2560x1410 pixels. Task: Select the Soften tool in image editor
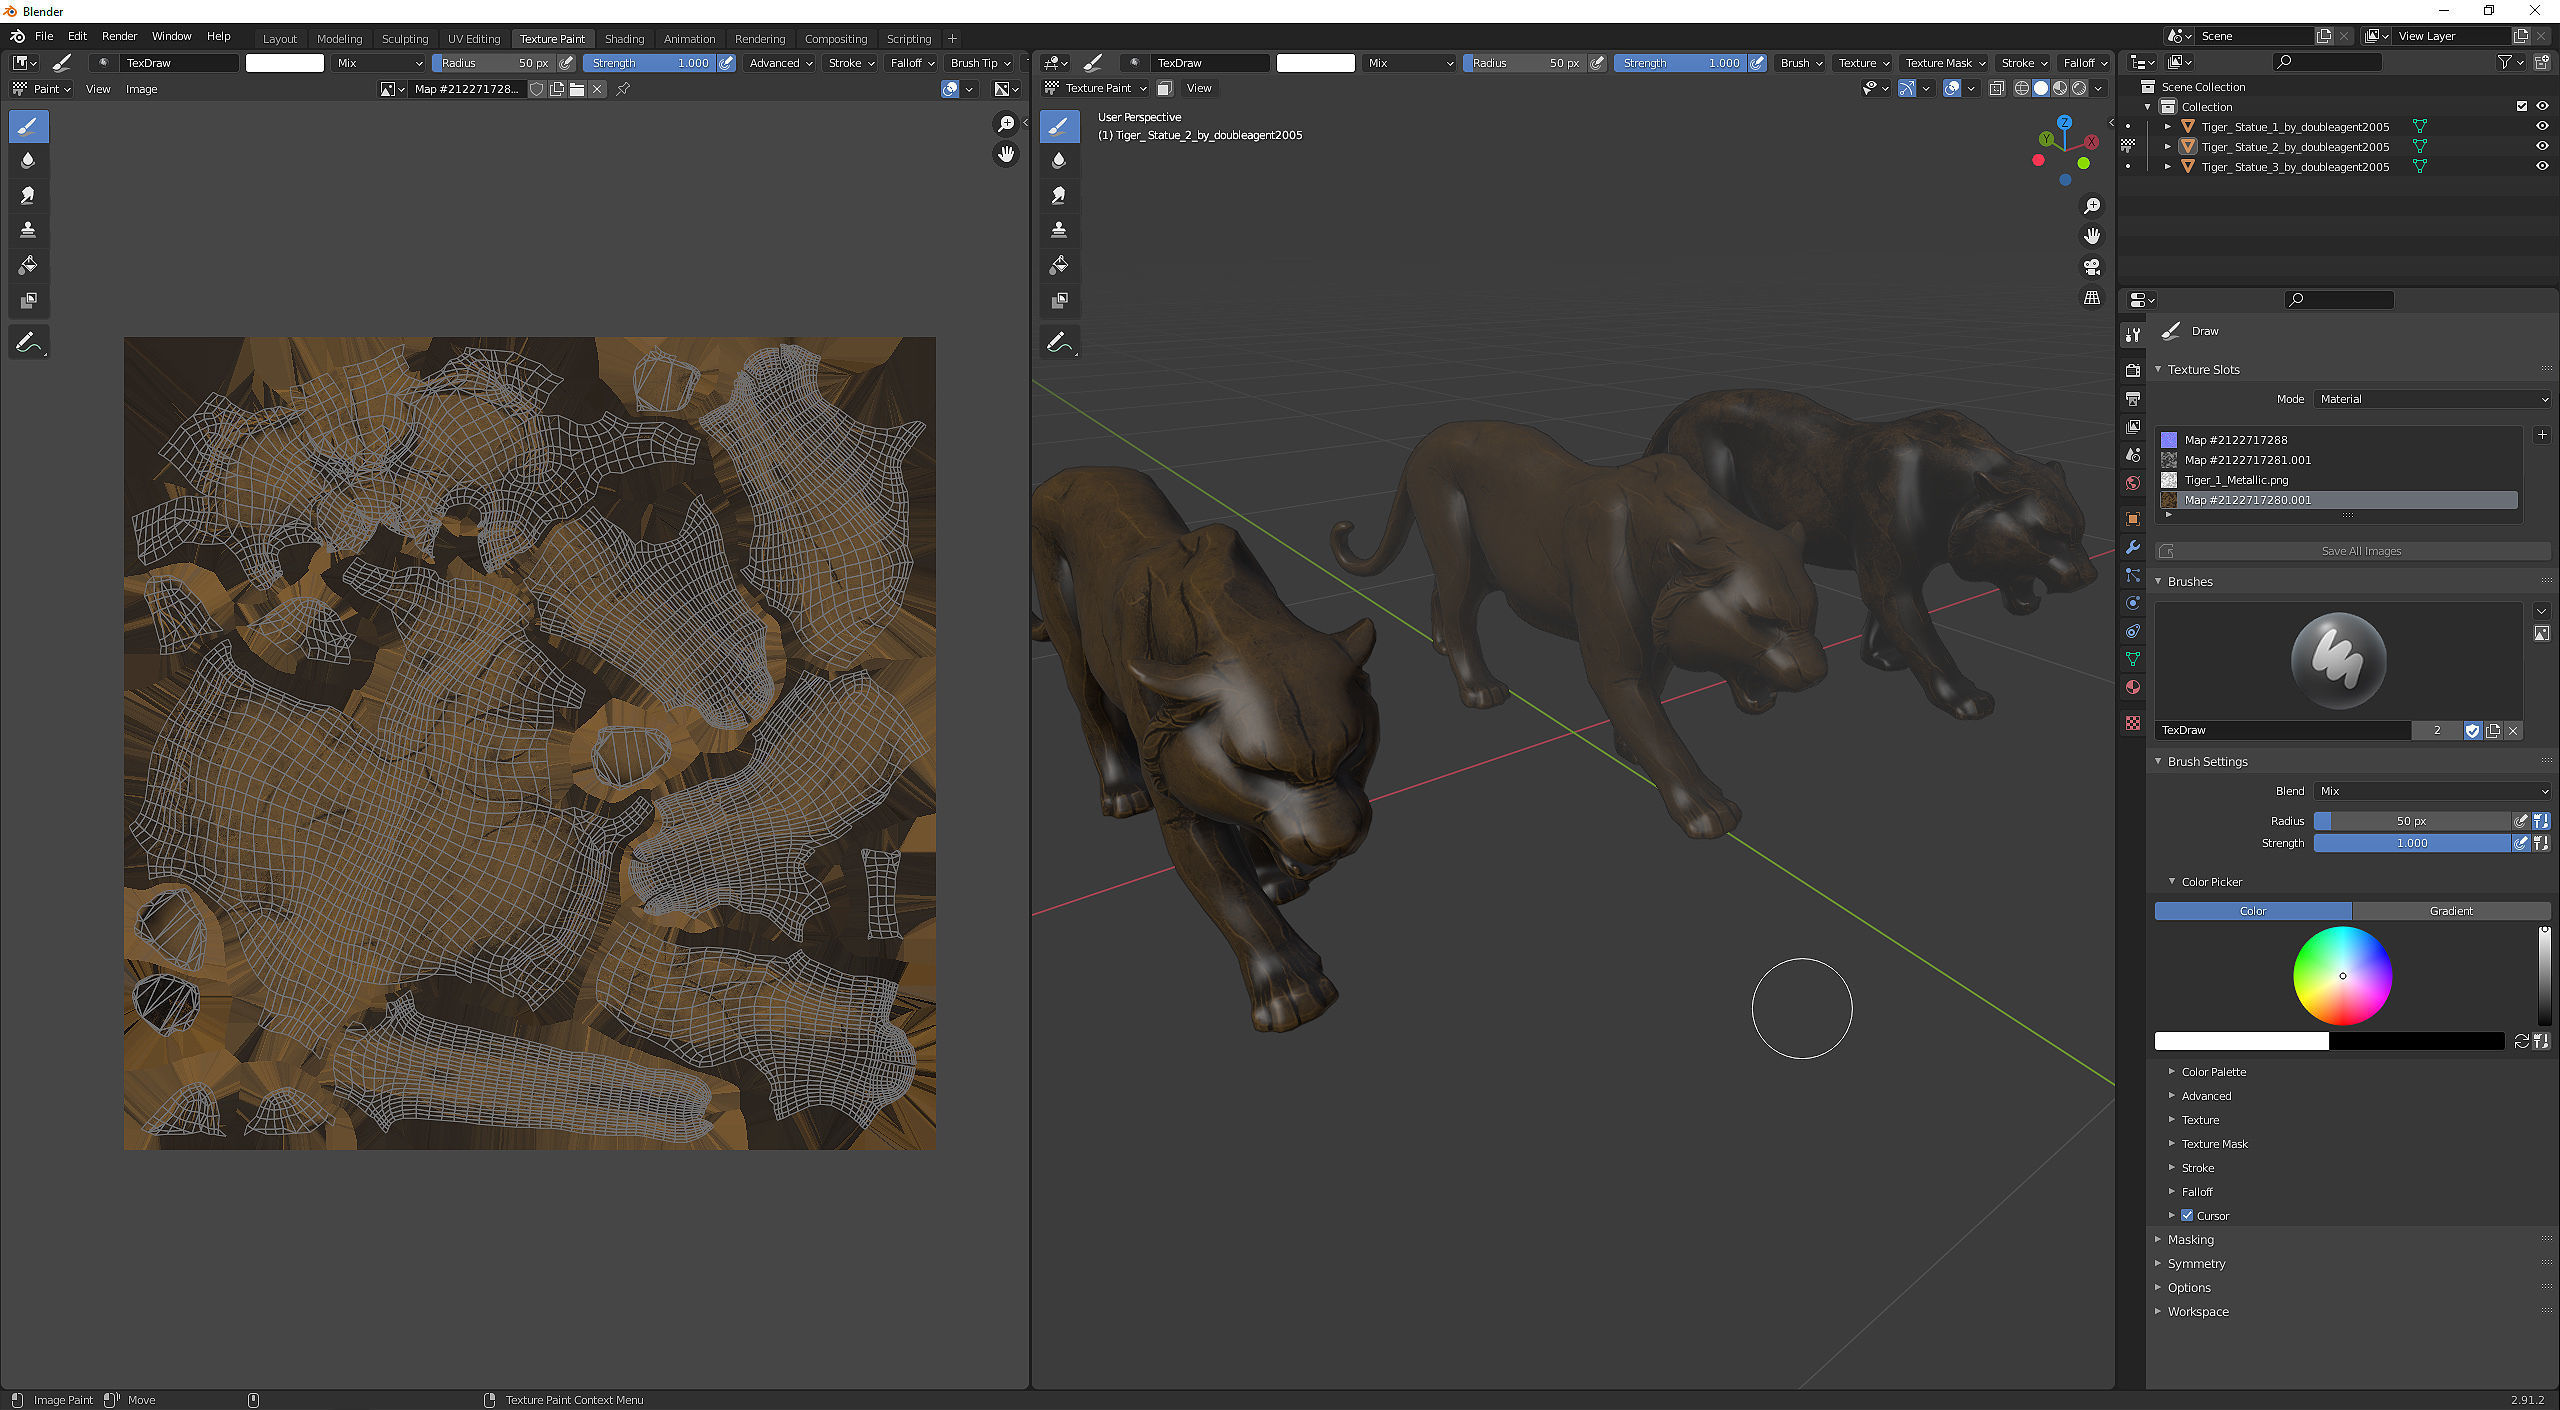coord(28,160)
